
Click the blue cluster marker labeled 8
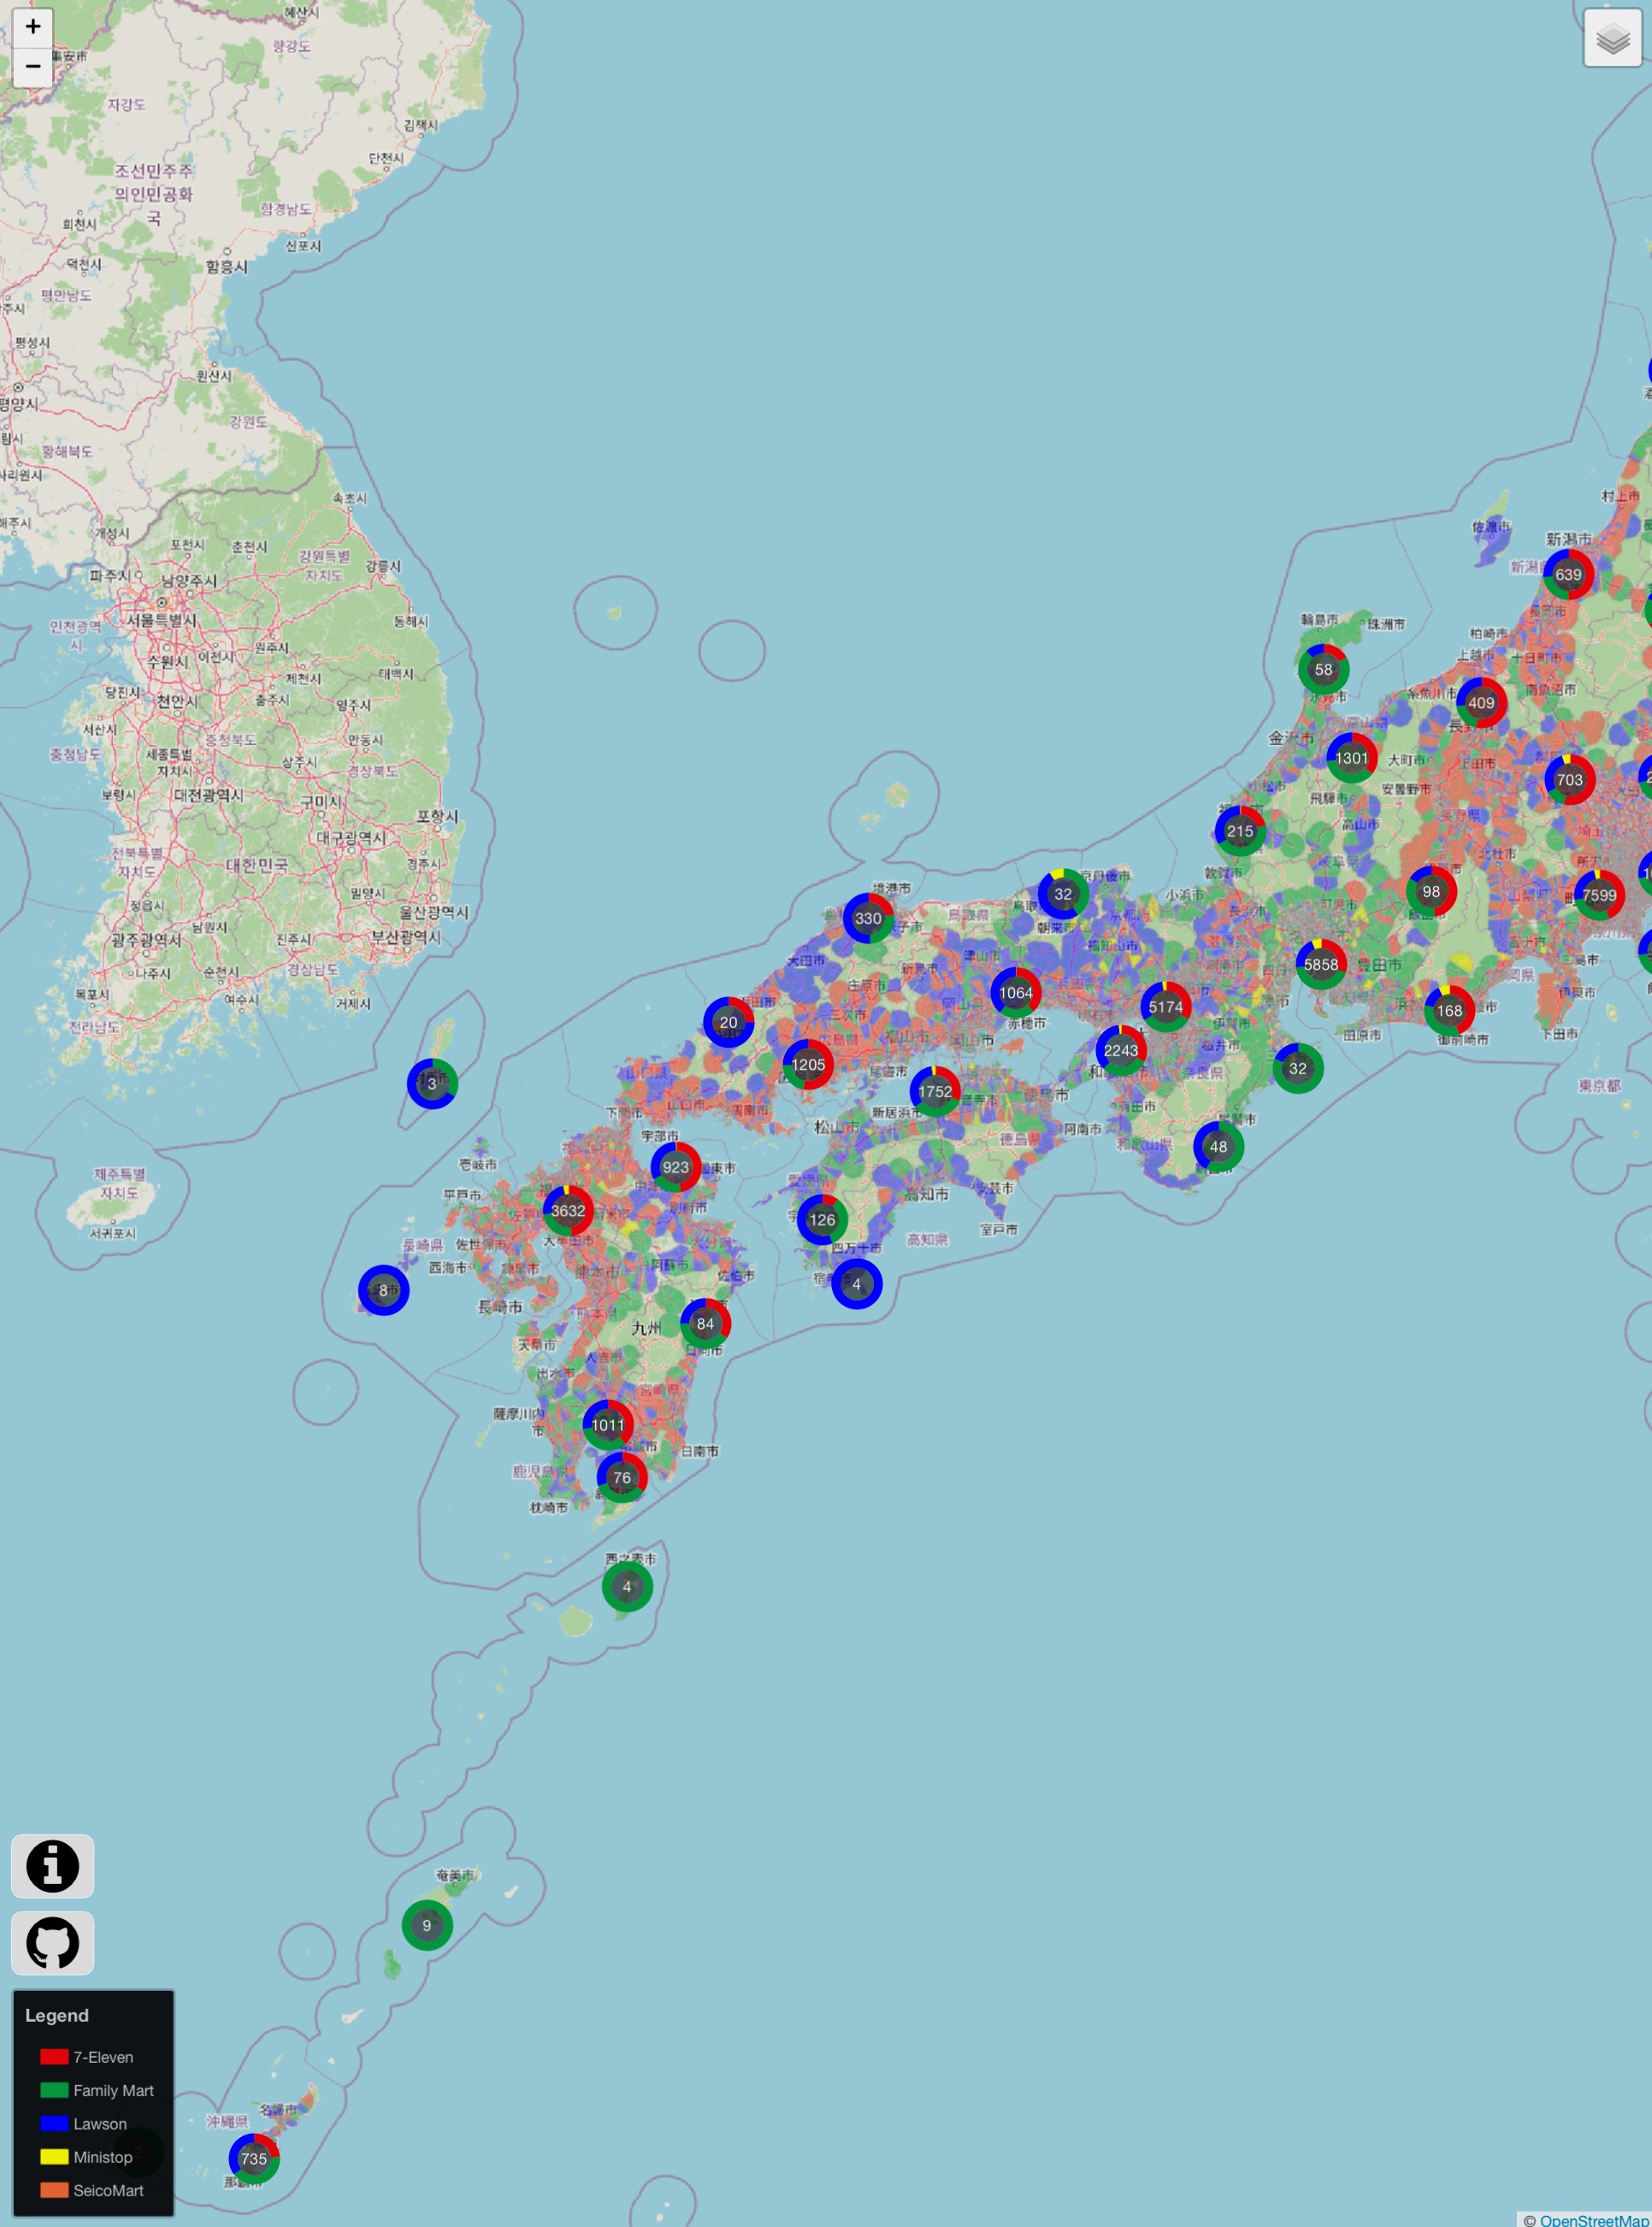tap(383, 1290)
